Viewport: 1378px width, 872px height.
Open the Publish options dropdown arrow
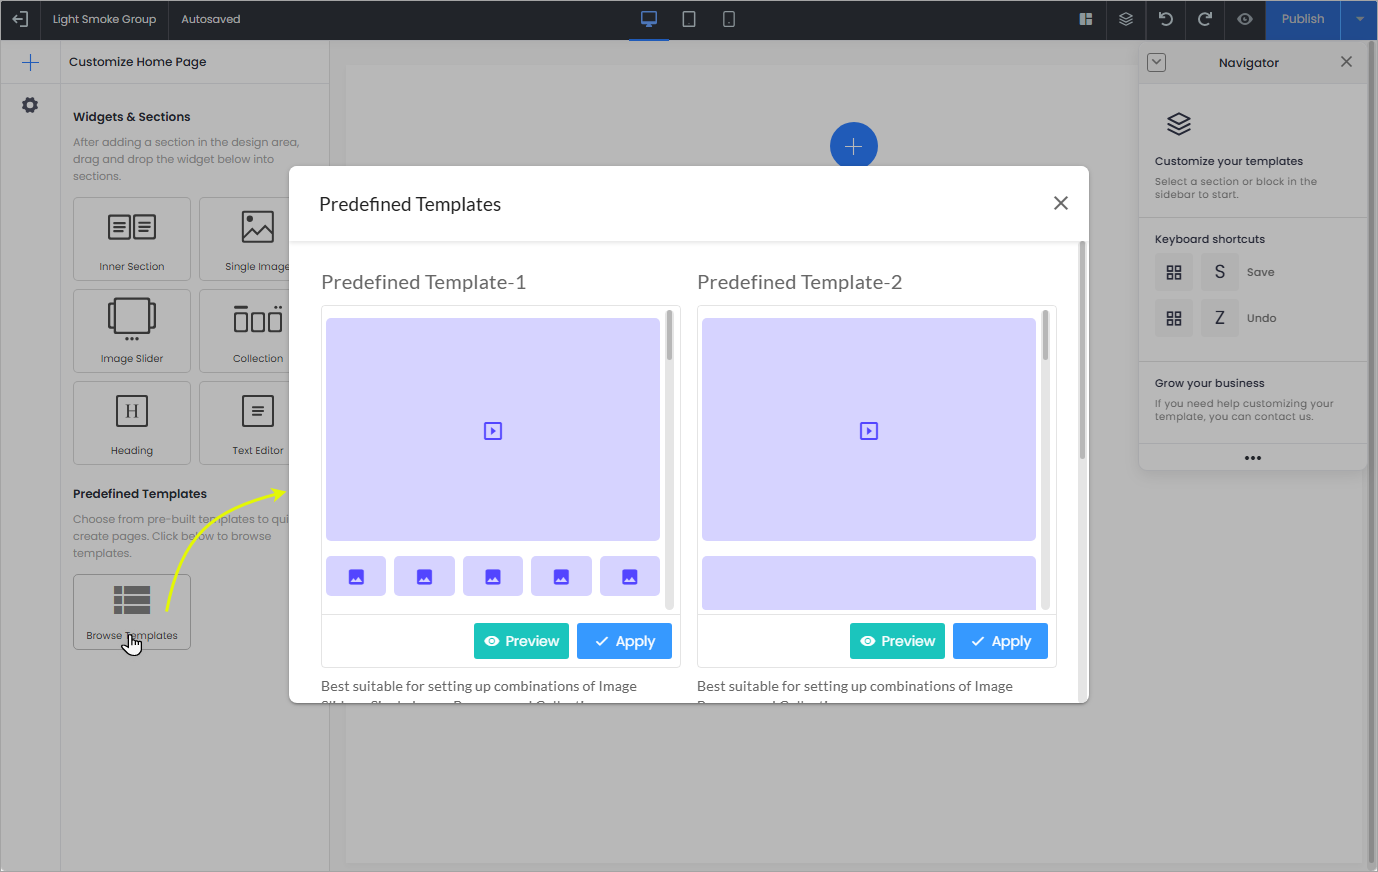1360,19
